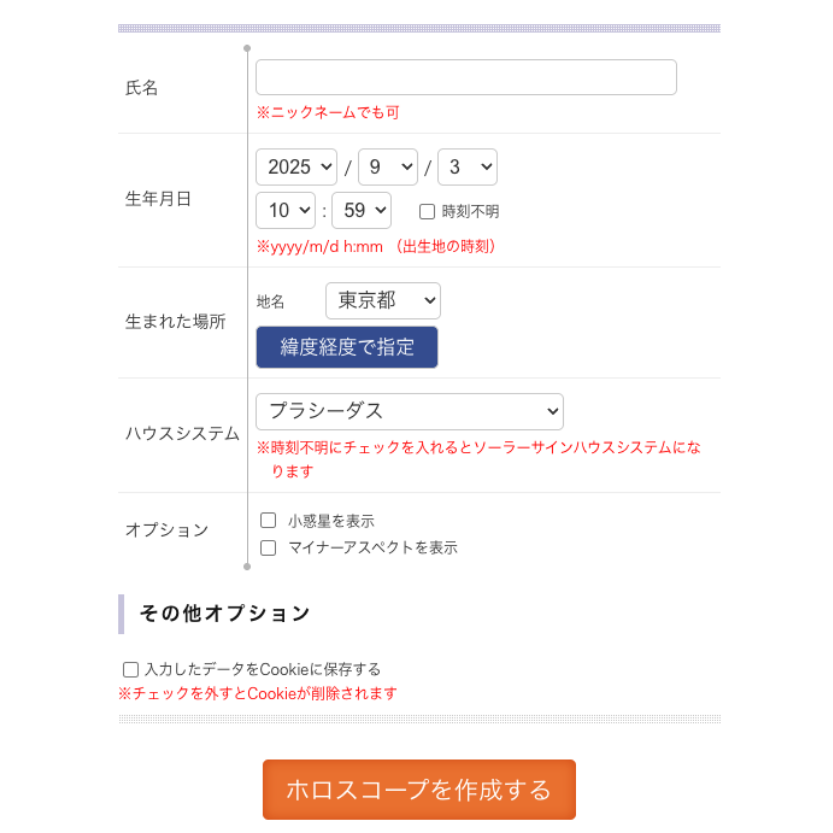This screenshot has width=833, height=833.
Task: Enable the 小惑星を表示 checkbox
Action: (268, 520)
